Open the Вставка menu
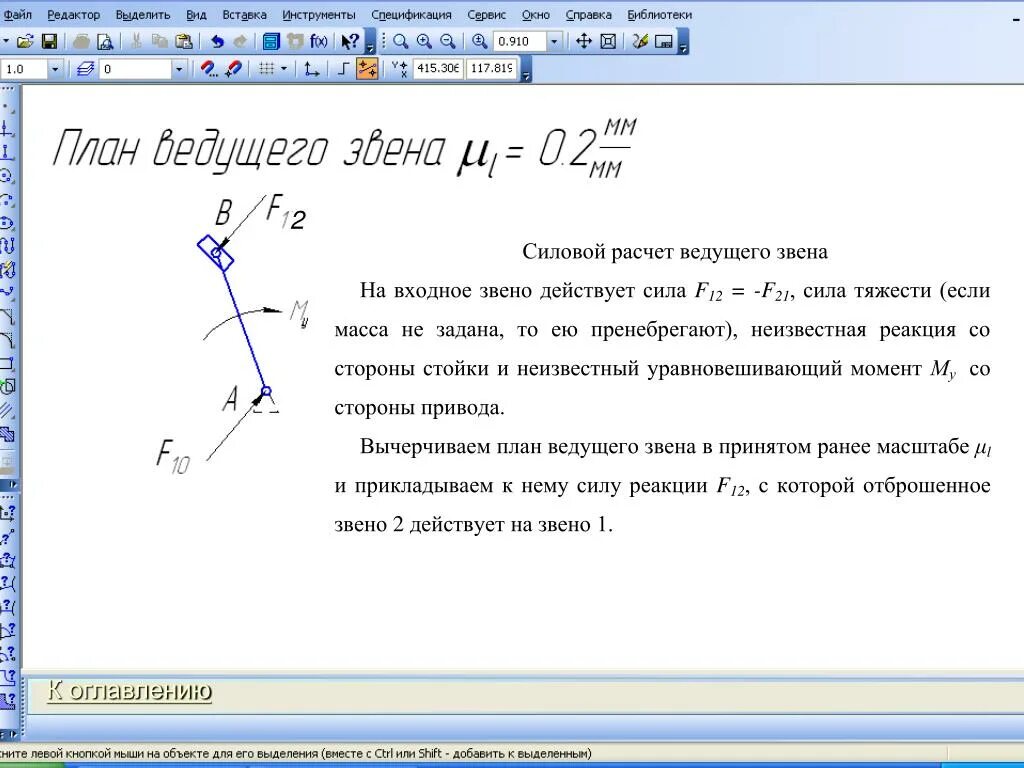The height and width of the screenshot is (768, 1024). coord(244,14)
